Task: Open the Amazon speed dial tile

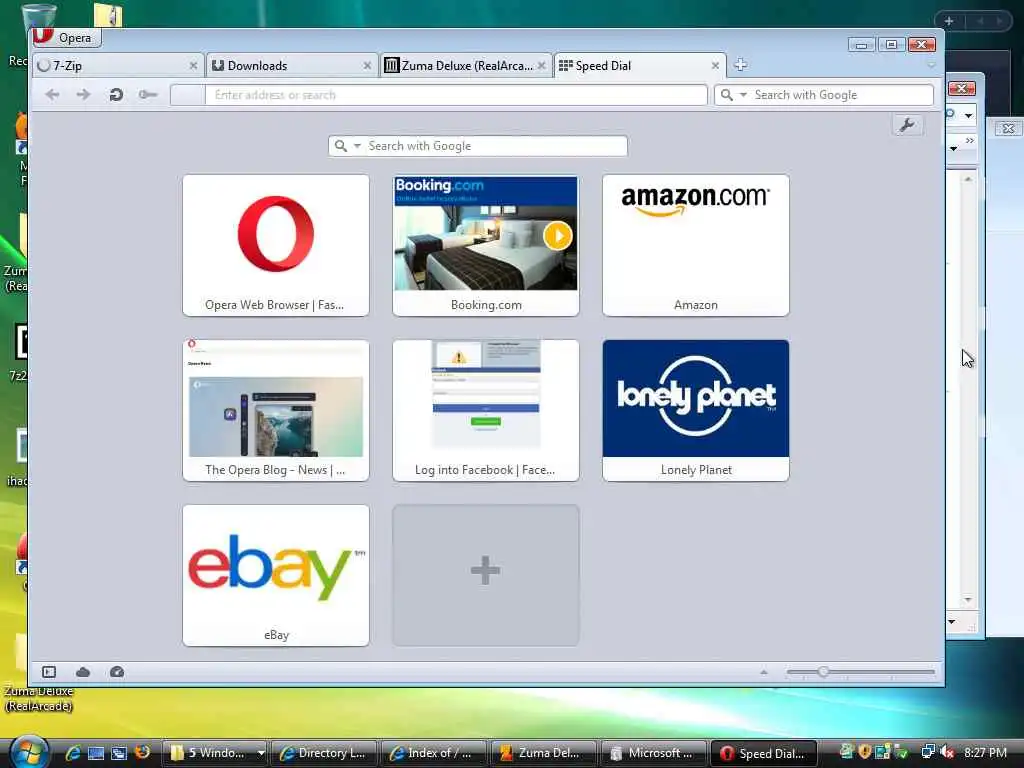Action: coord(696,245)
